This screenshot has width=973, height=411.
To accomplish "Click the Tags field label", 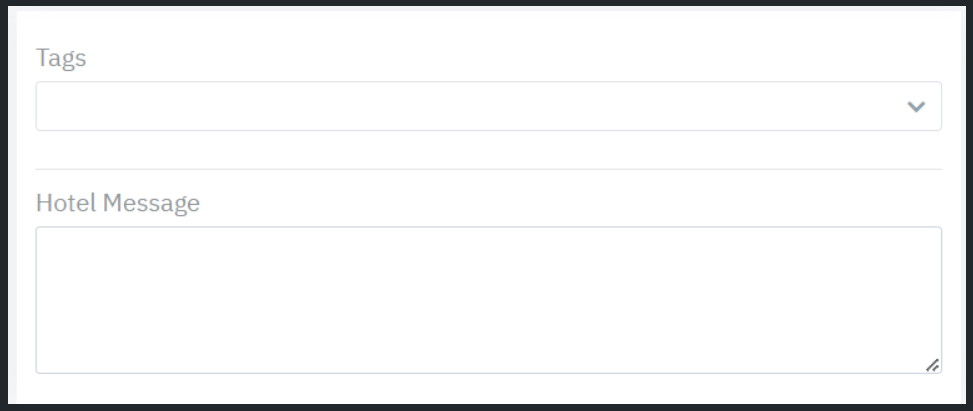I will coord(61,58).
